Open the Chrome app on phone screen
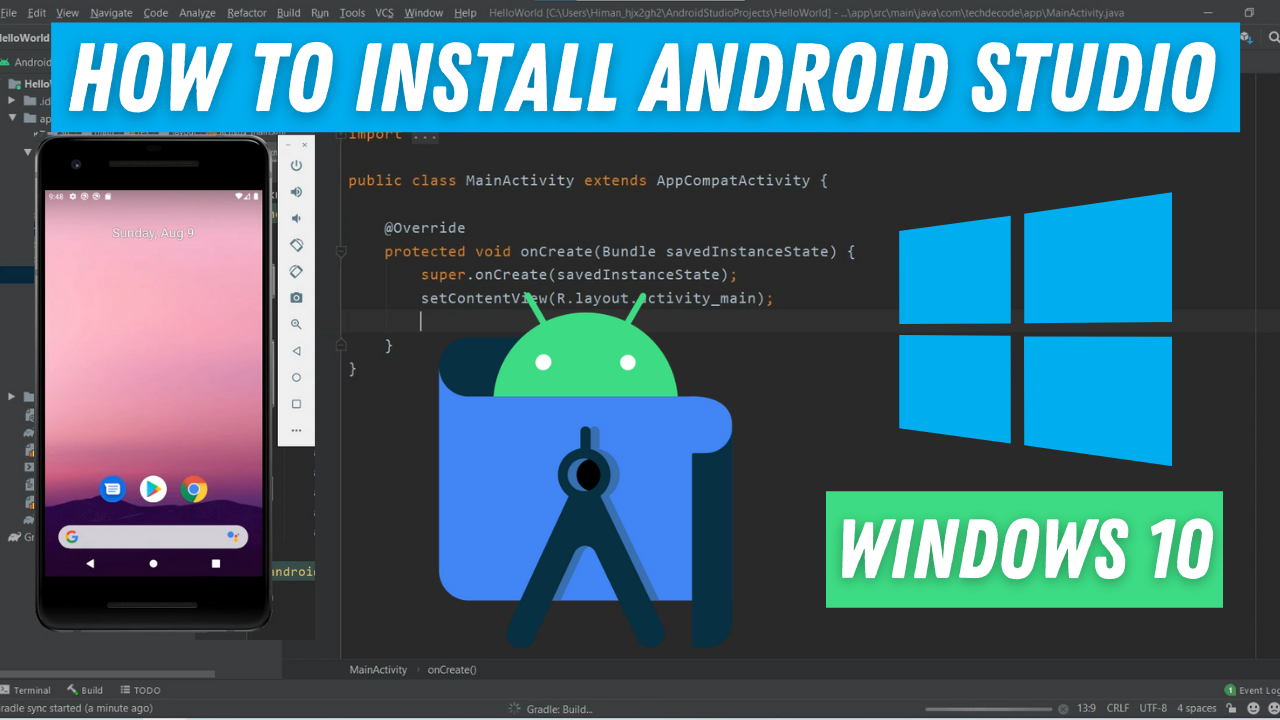1280x720 pixels. [194, 489]
